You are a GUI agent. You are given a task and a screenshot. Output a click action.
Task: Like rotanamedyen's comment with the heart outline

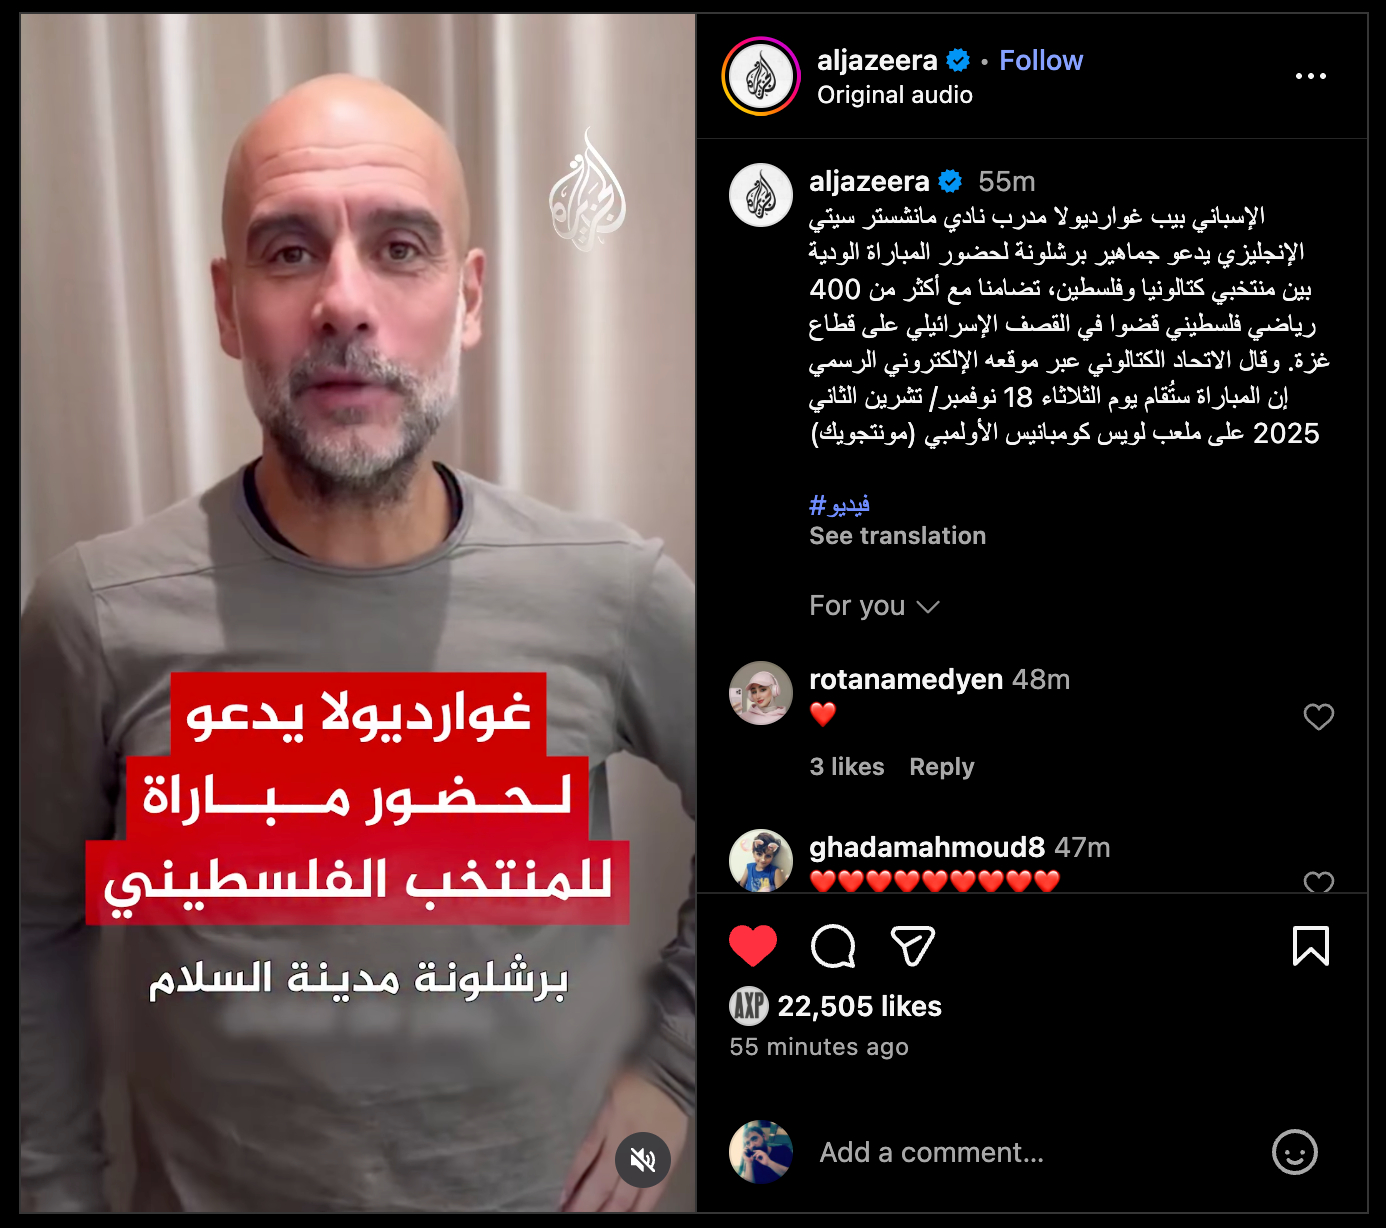pyautogui.click(x=1318, y=716)
